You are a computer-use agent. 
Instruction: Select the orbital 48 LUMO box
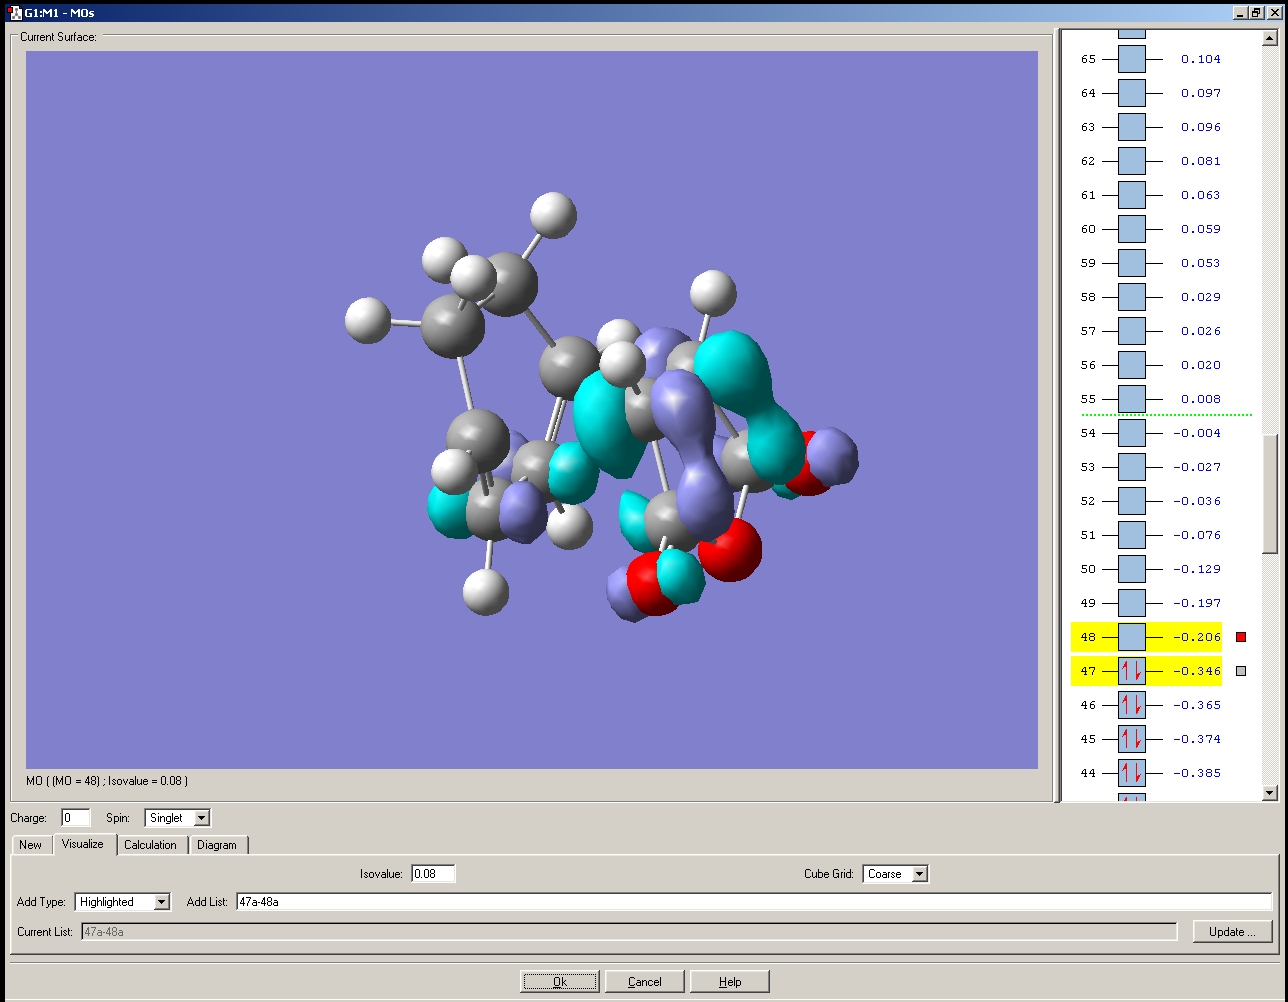coord(1131,637)
